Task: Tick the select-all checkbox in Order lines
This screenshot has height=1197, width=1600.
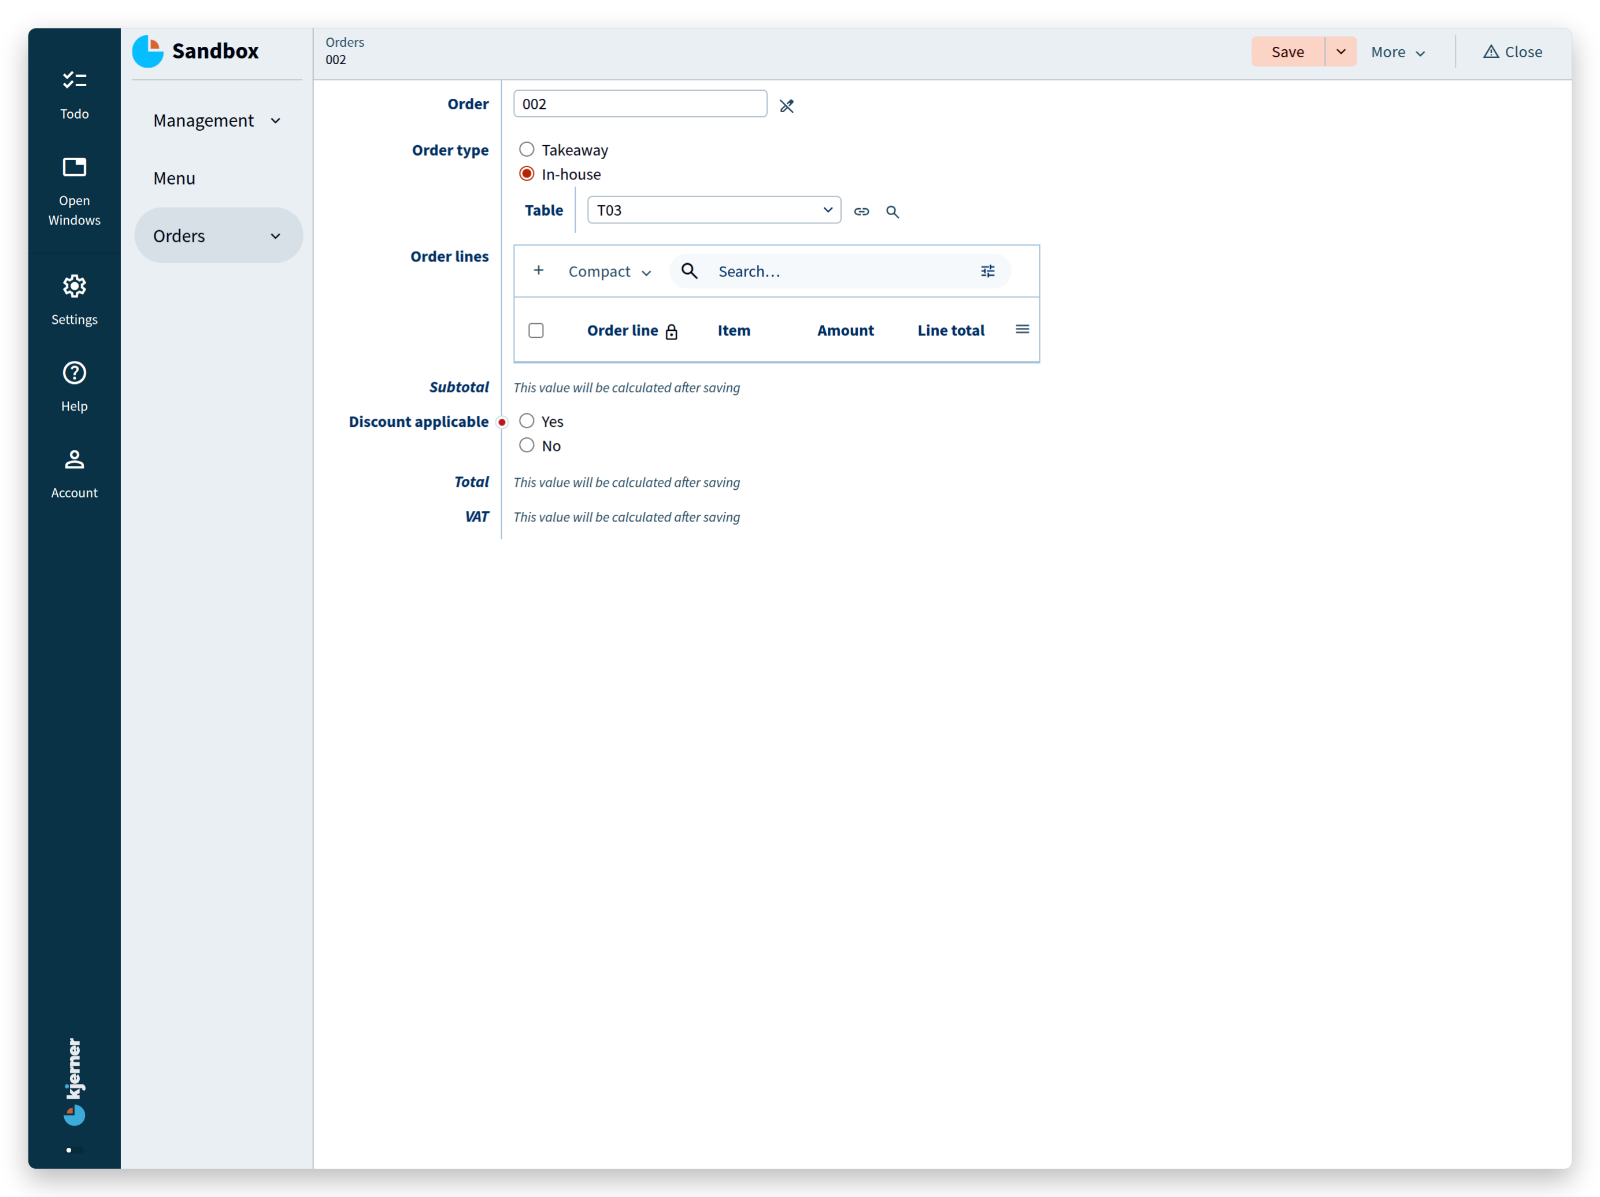Action: coord(536,331)
